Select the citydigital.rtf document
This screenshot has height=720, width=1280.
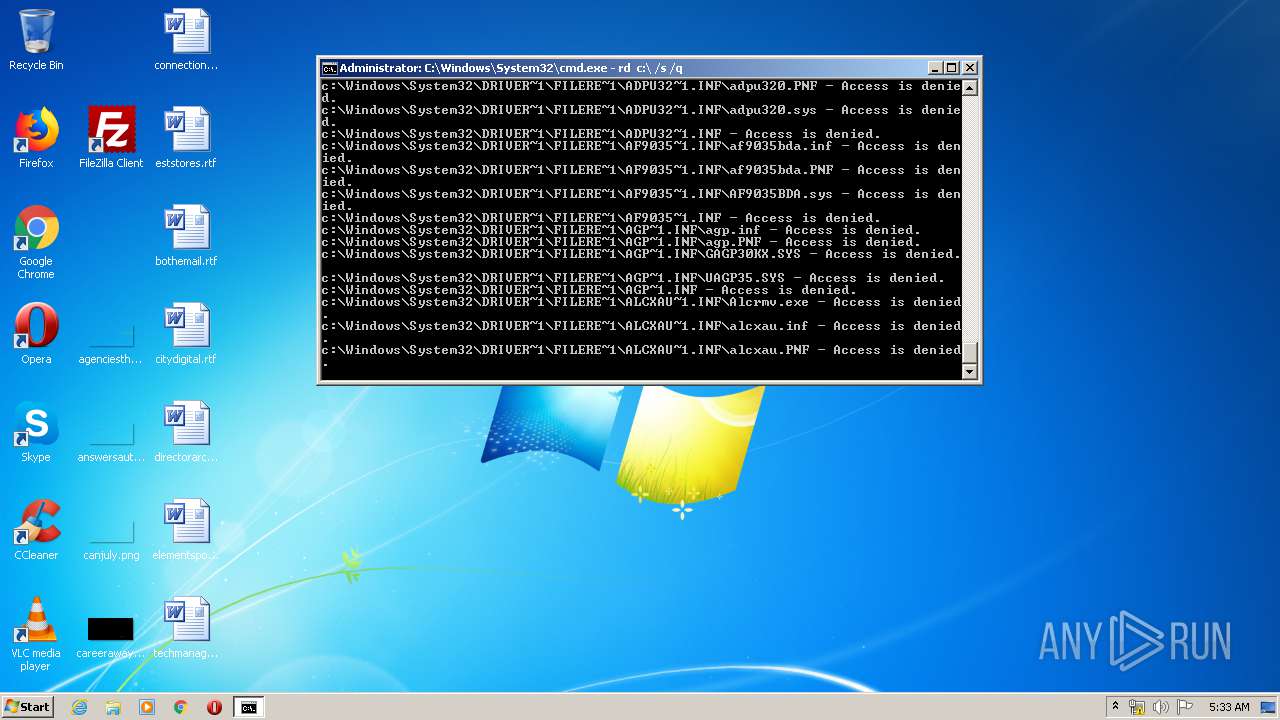click(186, 334)
